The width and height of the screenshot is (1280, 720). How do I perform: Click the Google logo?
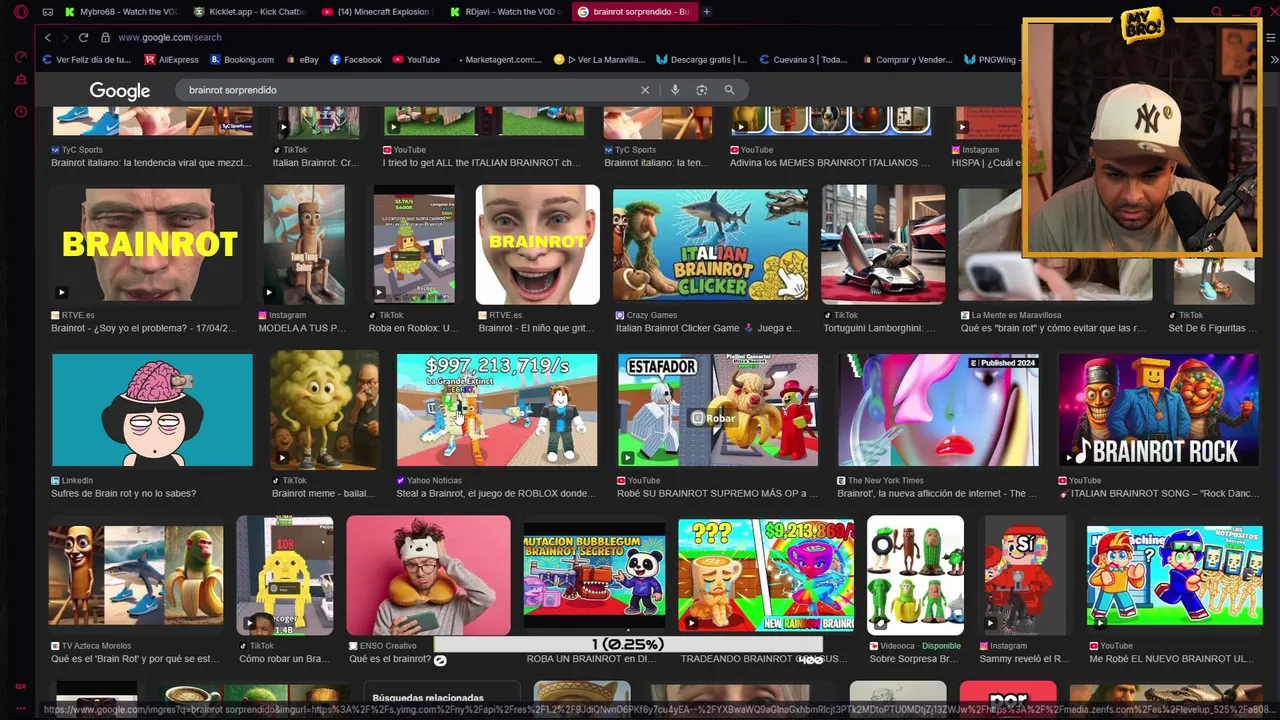(119, 91)
